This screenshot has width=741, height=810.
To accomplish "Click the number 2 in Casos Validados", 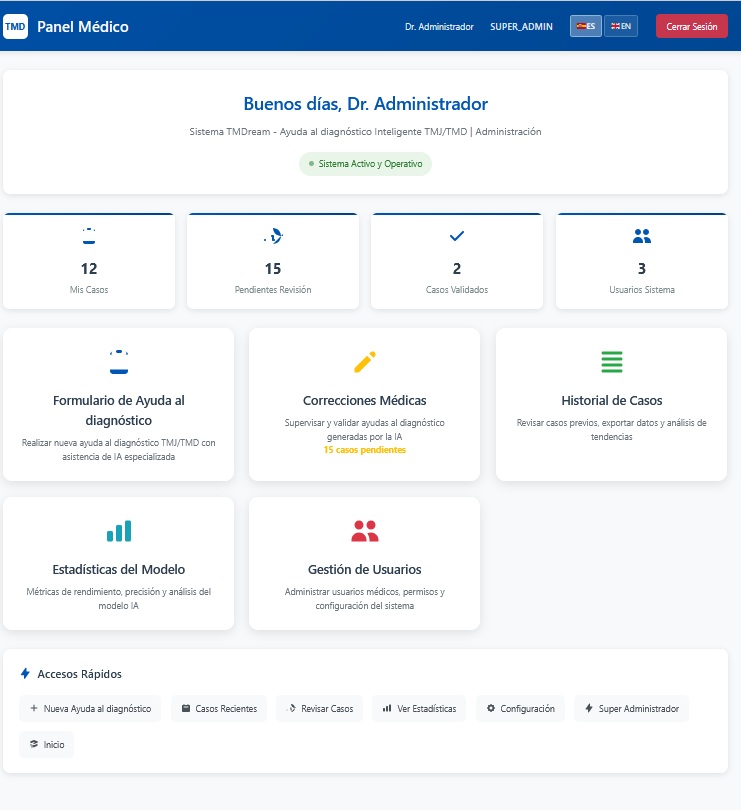I will coord(457,269).
